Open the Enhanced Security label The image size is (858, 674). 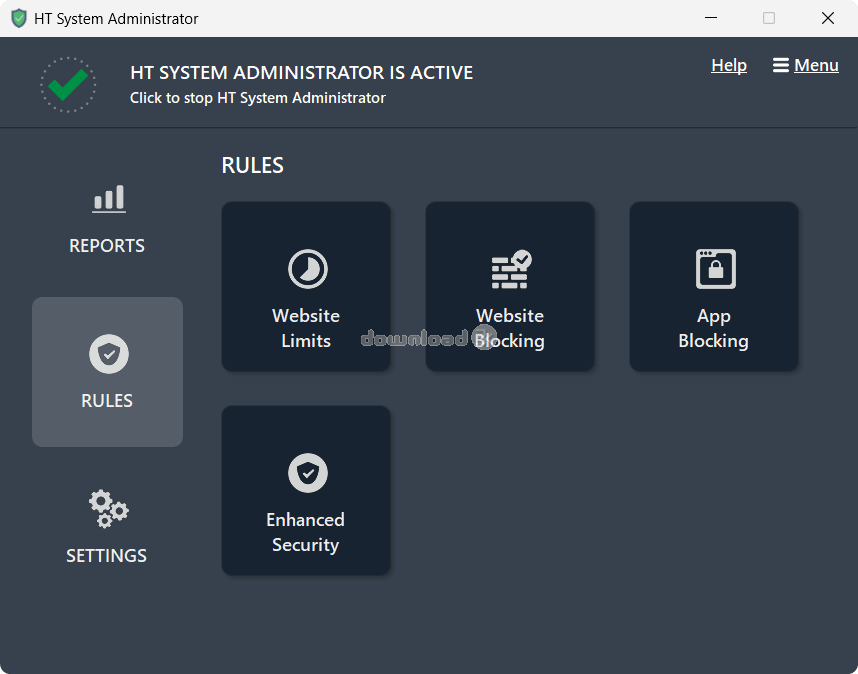[x=305, y=532]
